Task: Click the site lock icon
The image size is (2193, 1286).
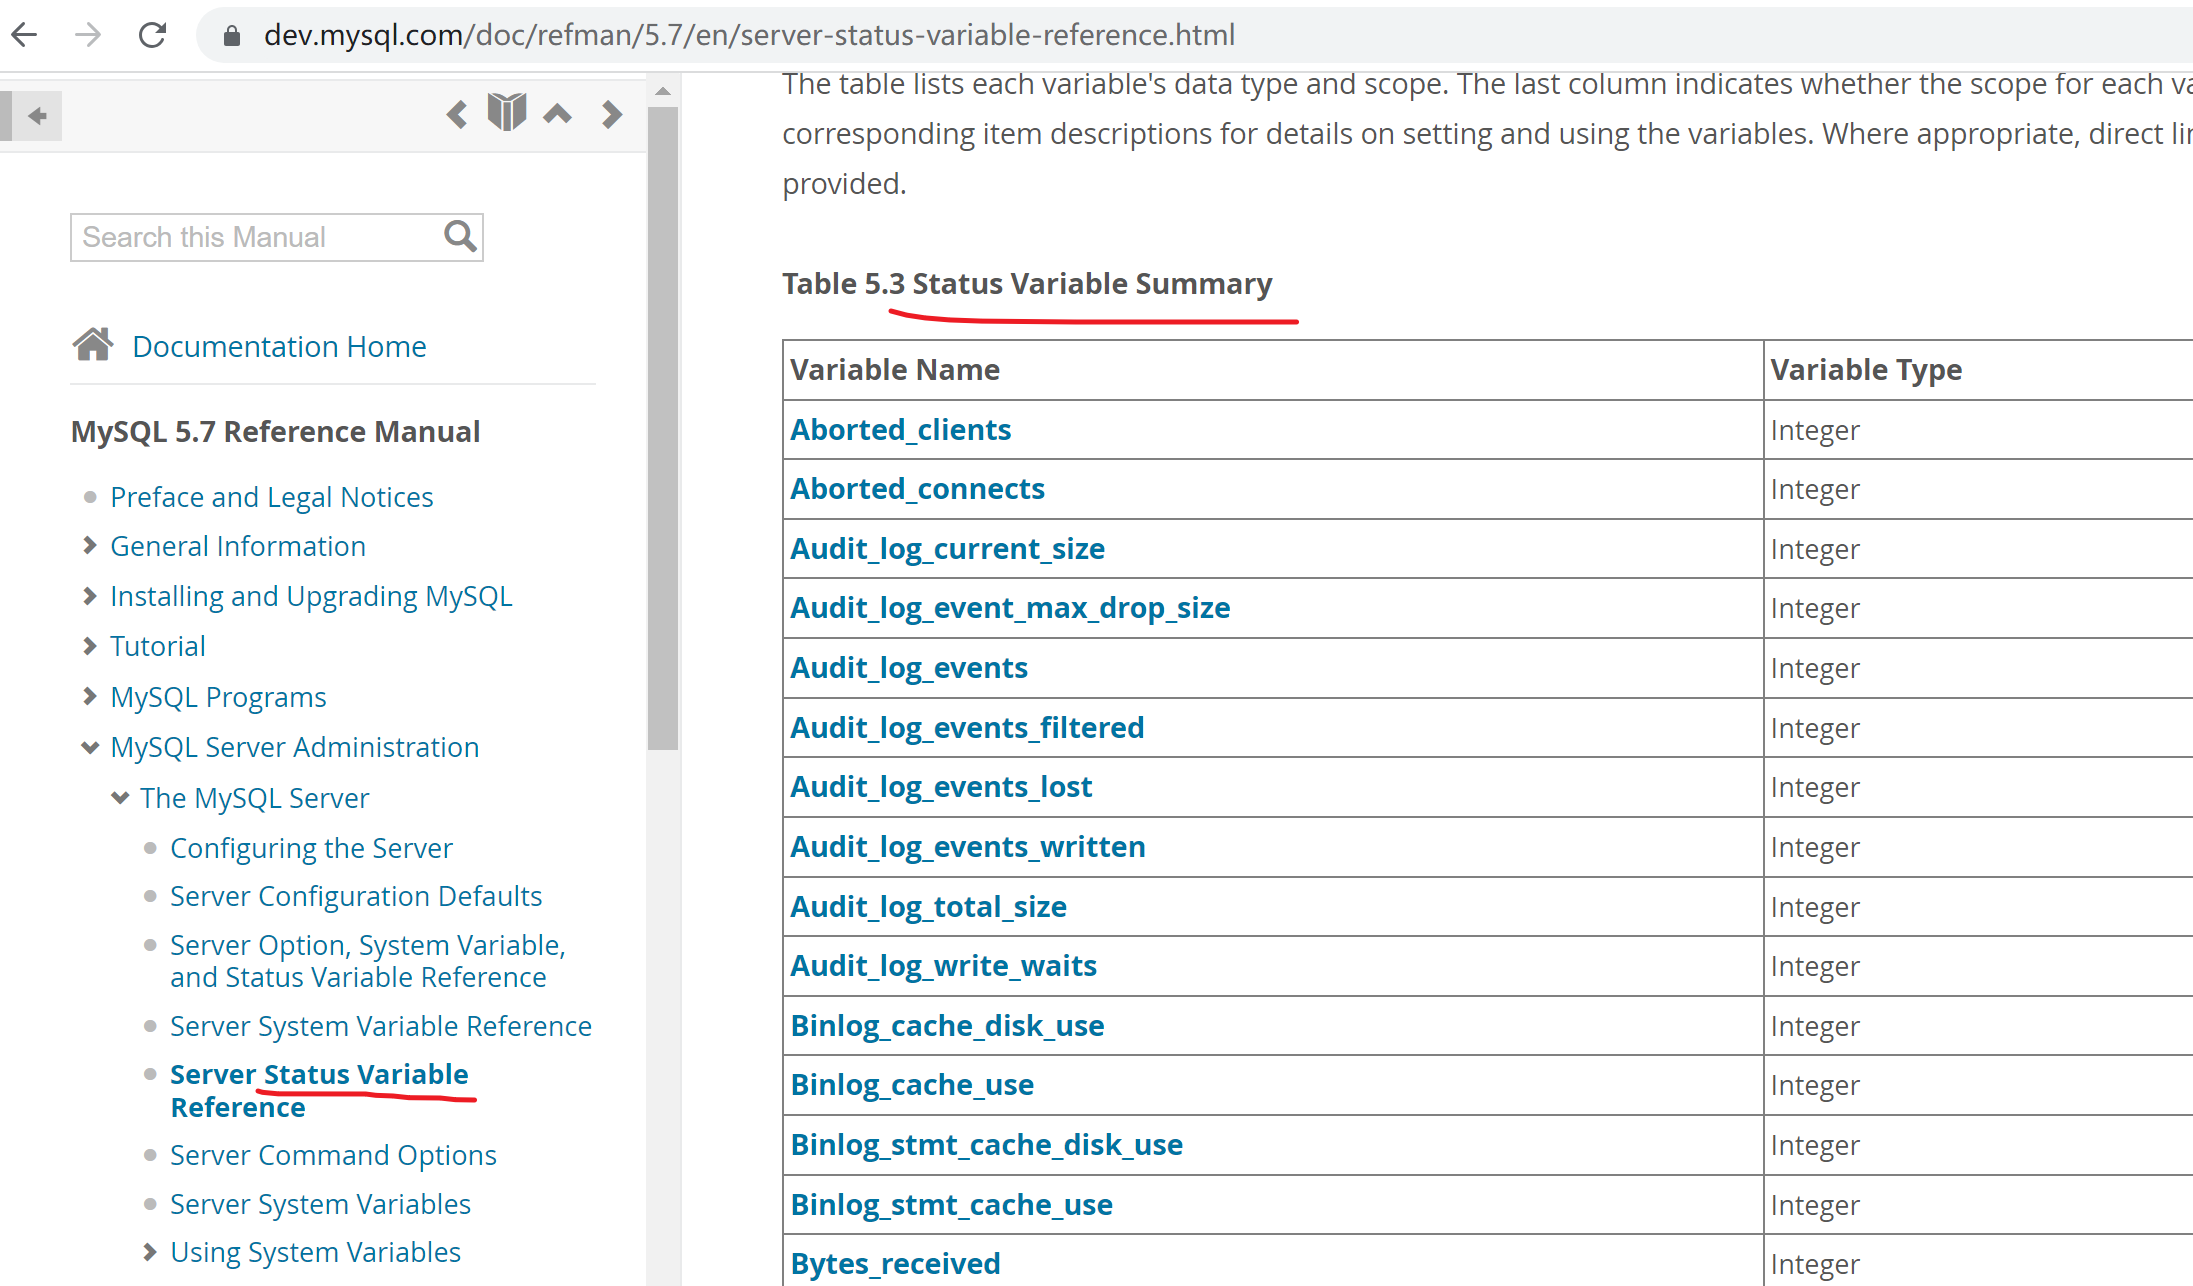Action: tap(232, 36)
